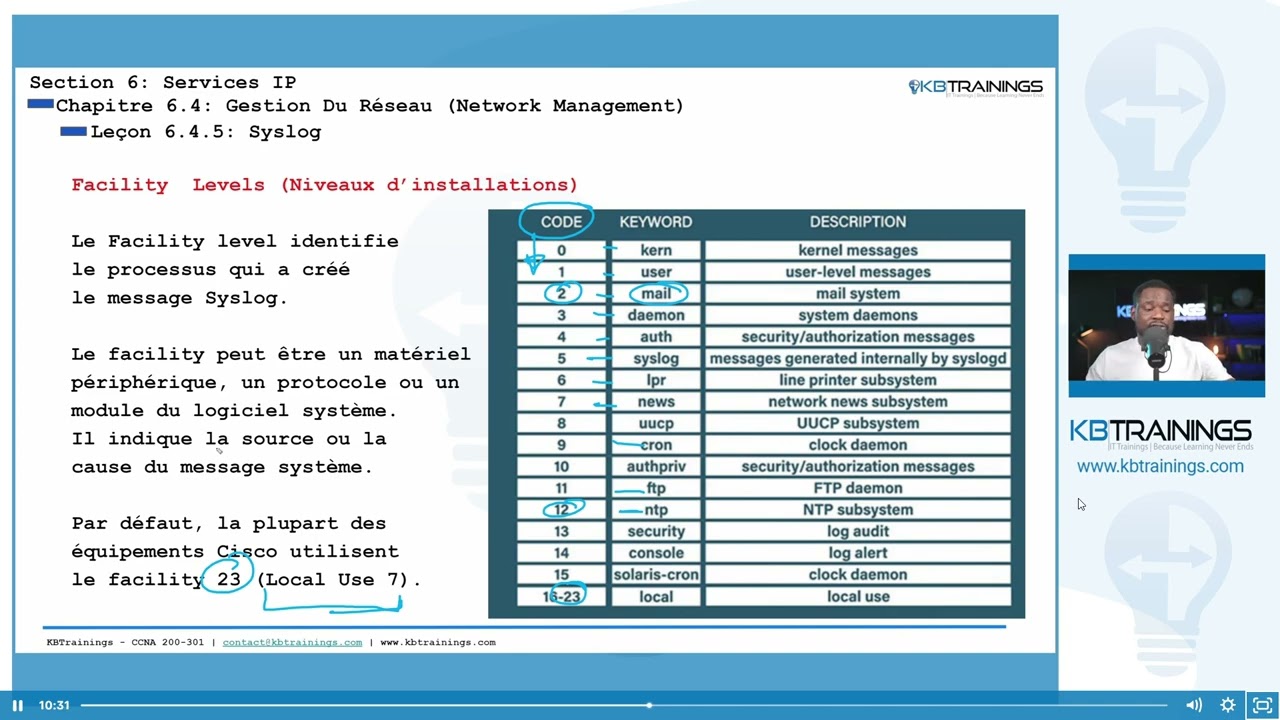
Task: Click 'KBTrainings - CCNA 200-301' footer text
Action: click(125, 642)
